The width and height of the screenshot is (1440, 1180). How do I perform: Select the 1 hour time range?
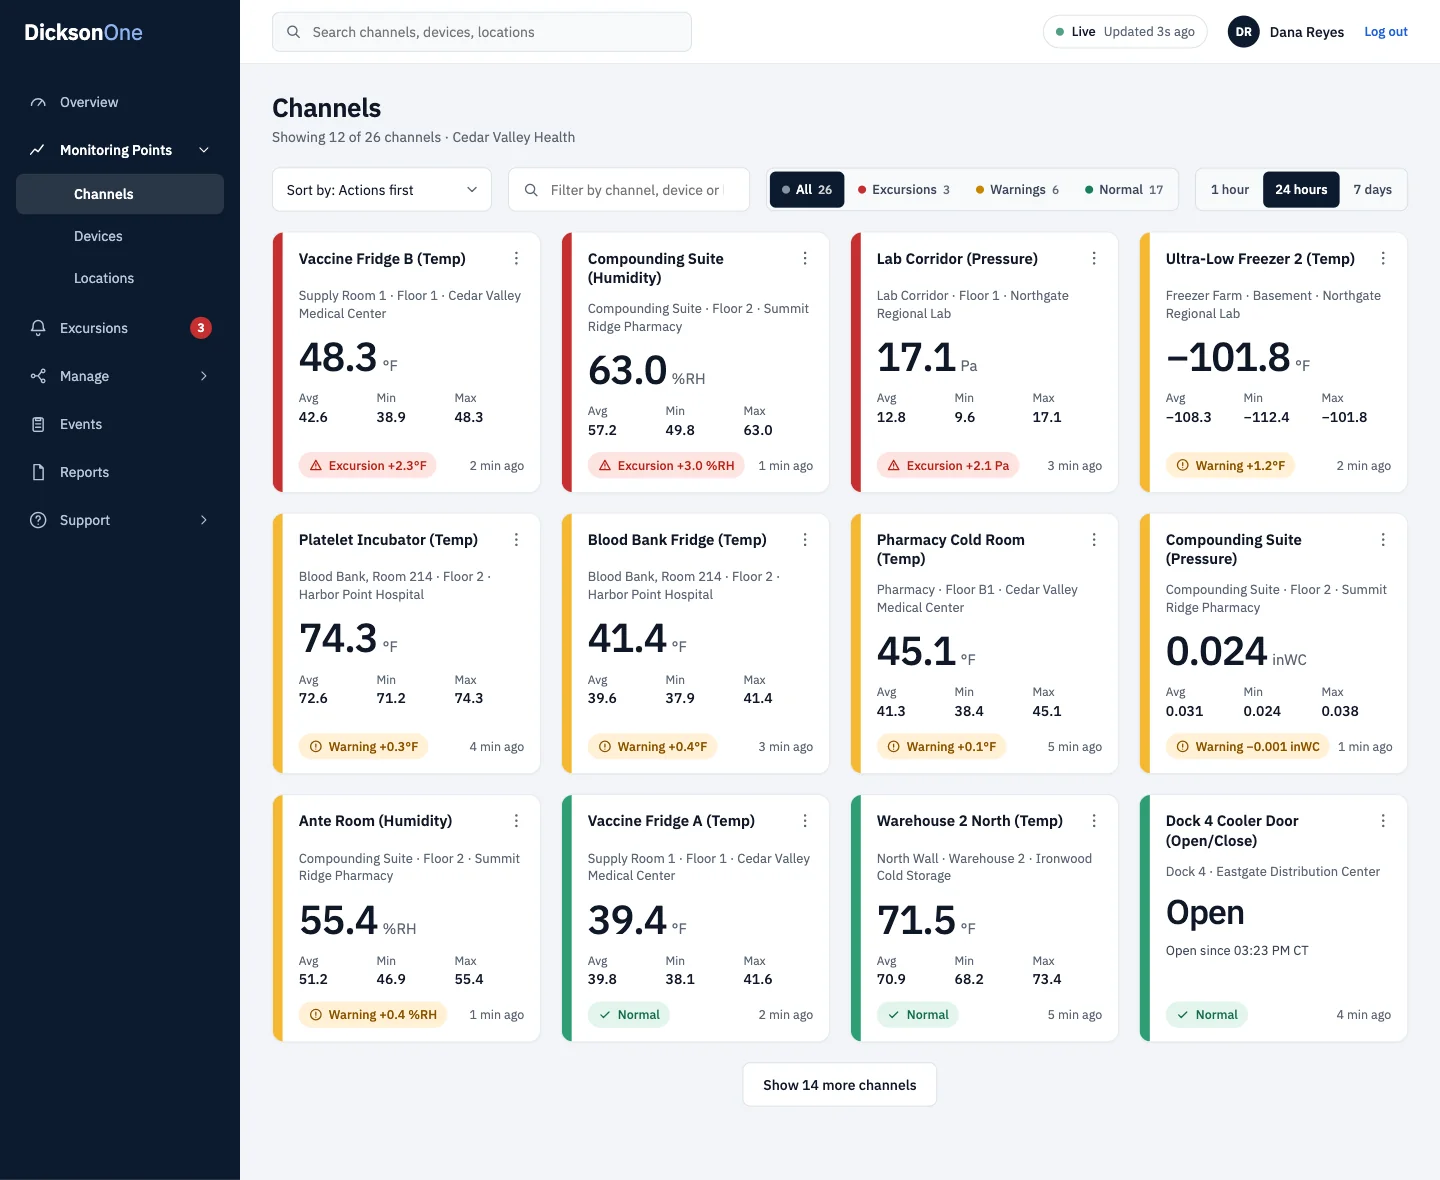(x=1230, y=190)
